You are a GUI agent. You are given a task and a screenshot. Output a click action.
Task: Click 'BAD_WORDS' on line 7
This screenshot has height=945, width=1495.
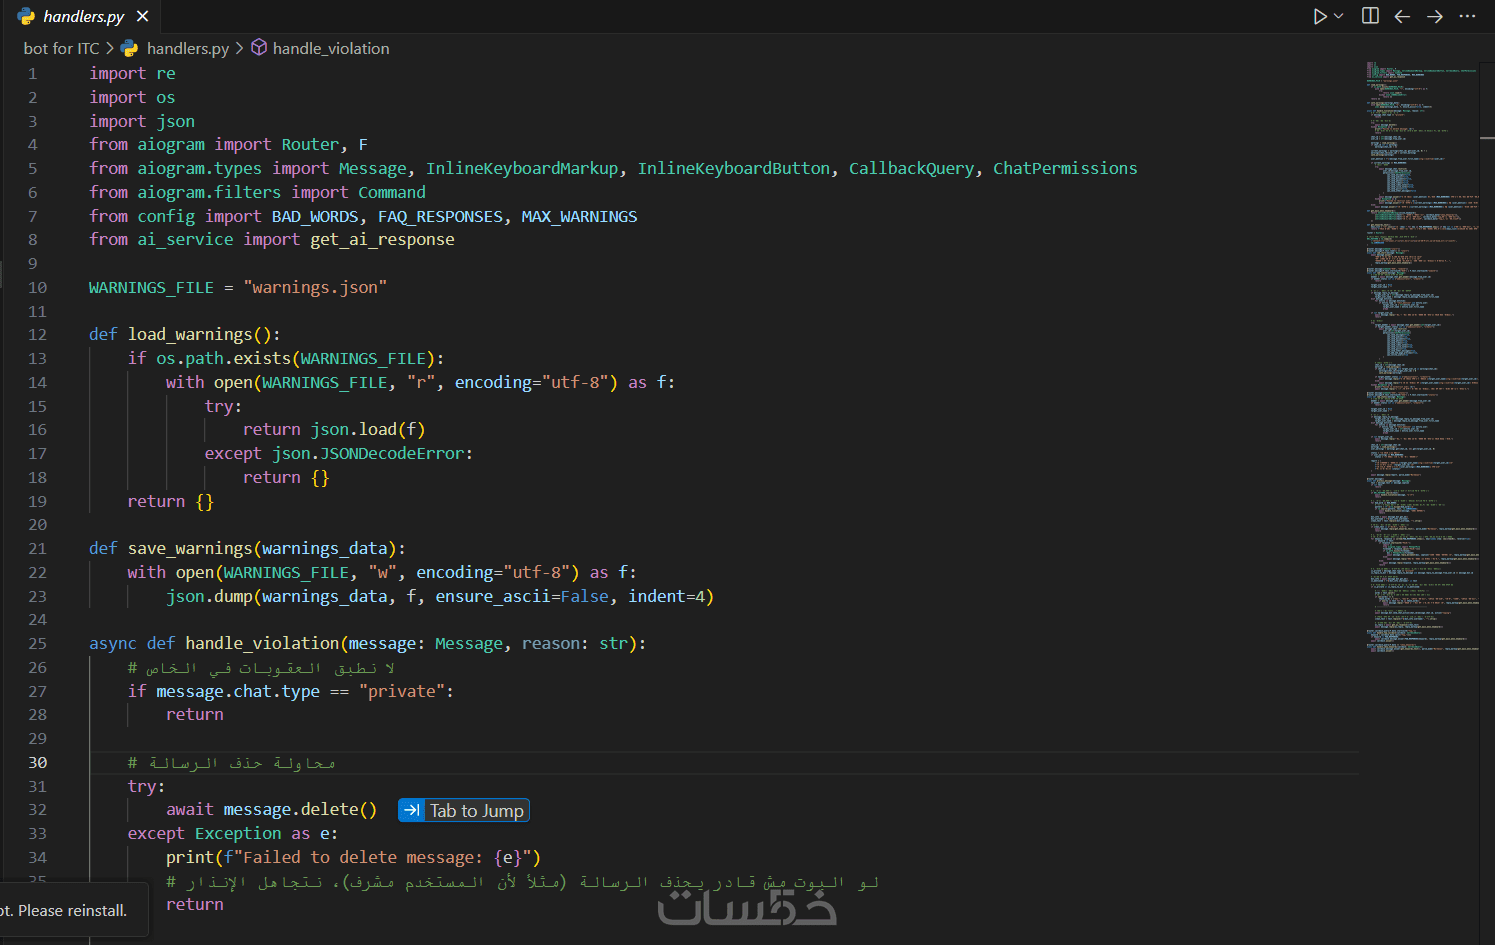click(315, 216)
